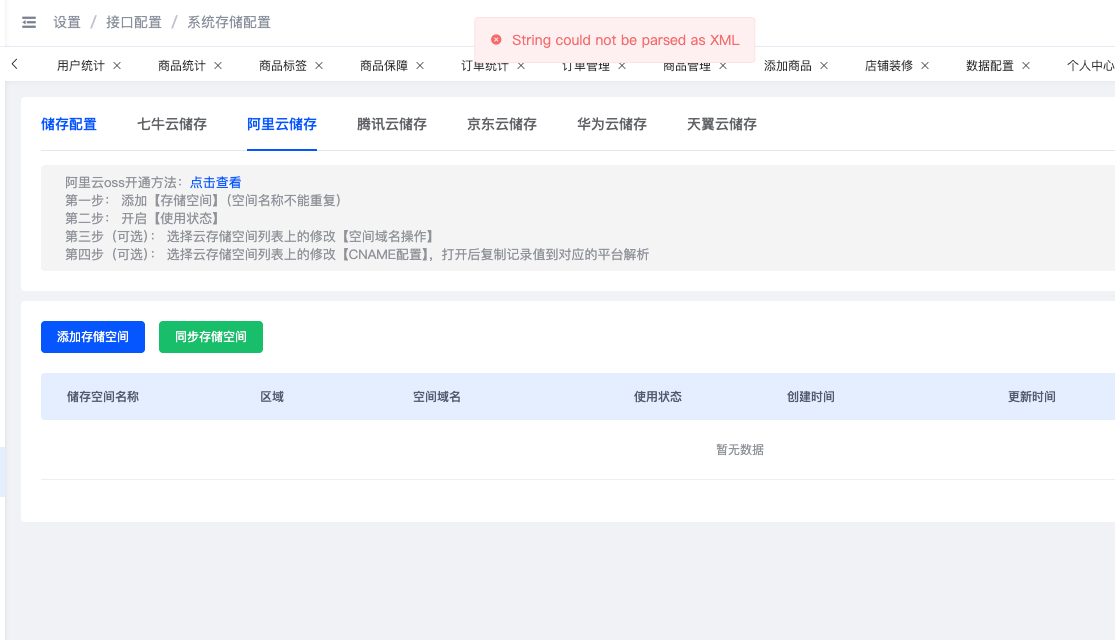Open the 腾讯云储存 tab
The width and height of the screenshot is (1115, 640).
coord(392,124)
